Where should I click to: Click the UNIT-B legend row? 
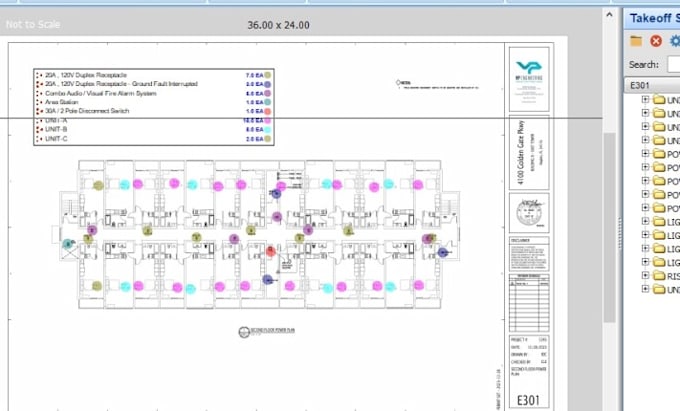pyautogui.click(x=154, y=129)
